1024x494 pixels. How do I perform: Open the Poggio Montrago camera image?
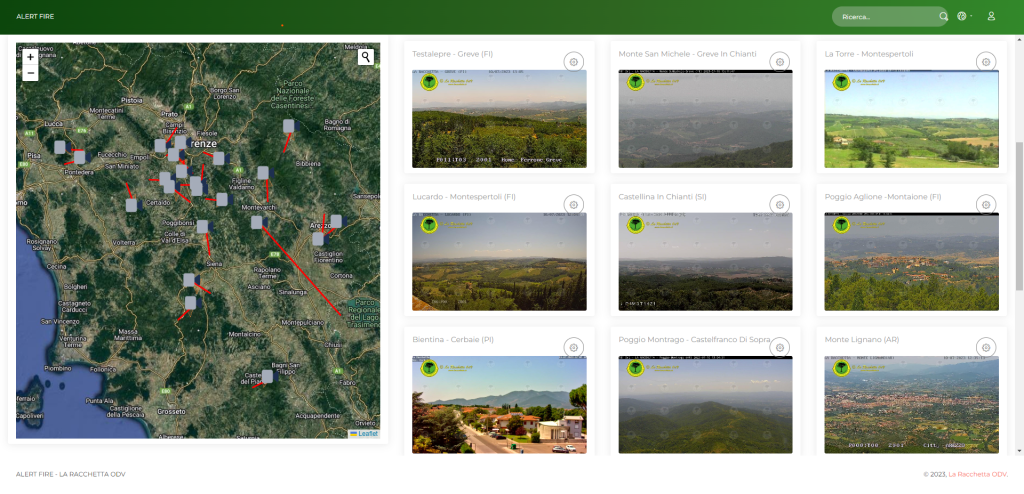[705, 404]
